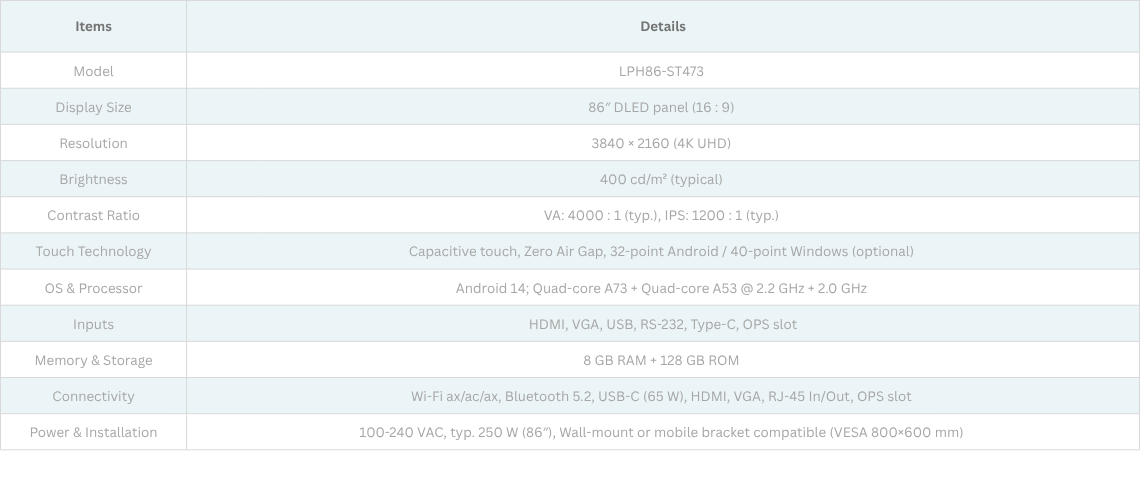Screen dimensions: 1140x500
Task: Click the 8 GB RAM + 128 GB ROM value
Action: click(662, 360)
